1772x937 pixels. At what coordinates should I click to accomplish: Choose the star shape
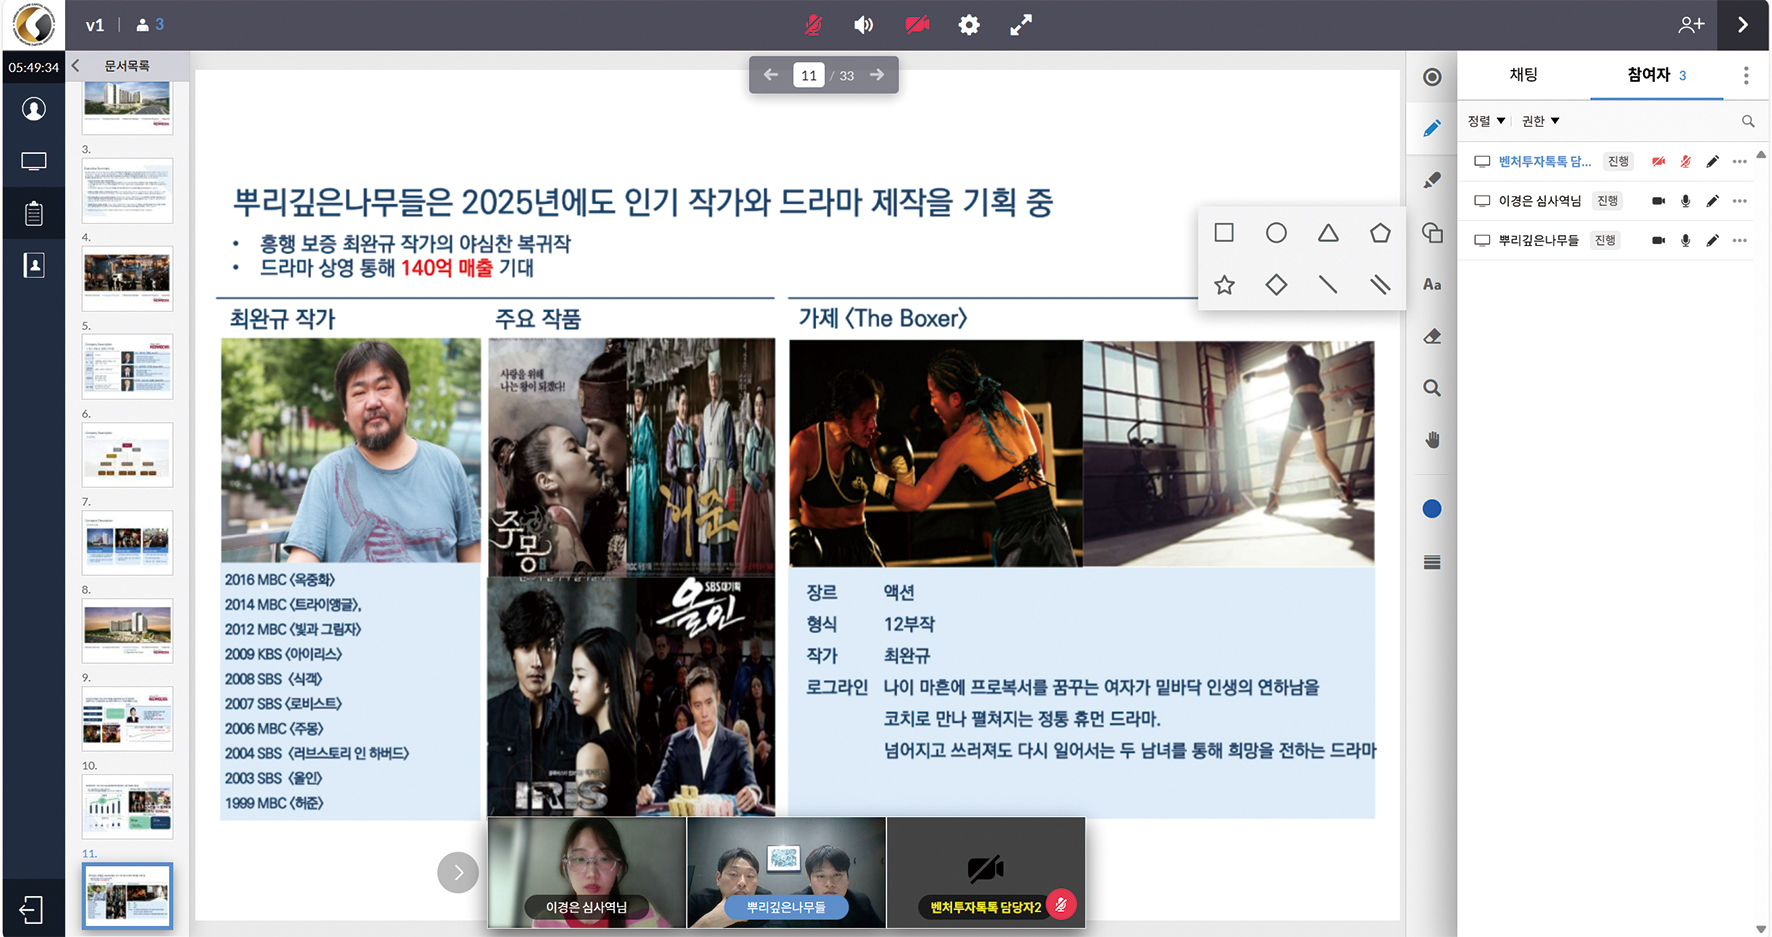tap(1224, 285)
